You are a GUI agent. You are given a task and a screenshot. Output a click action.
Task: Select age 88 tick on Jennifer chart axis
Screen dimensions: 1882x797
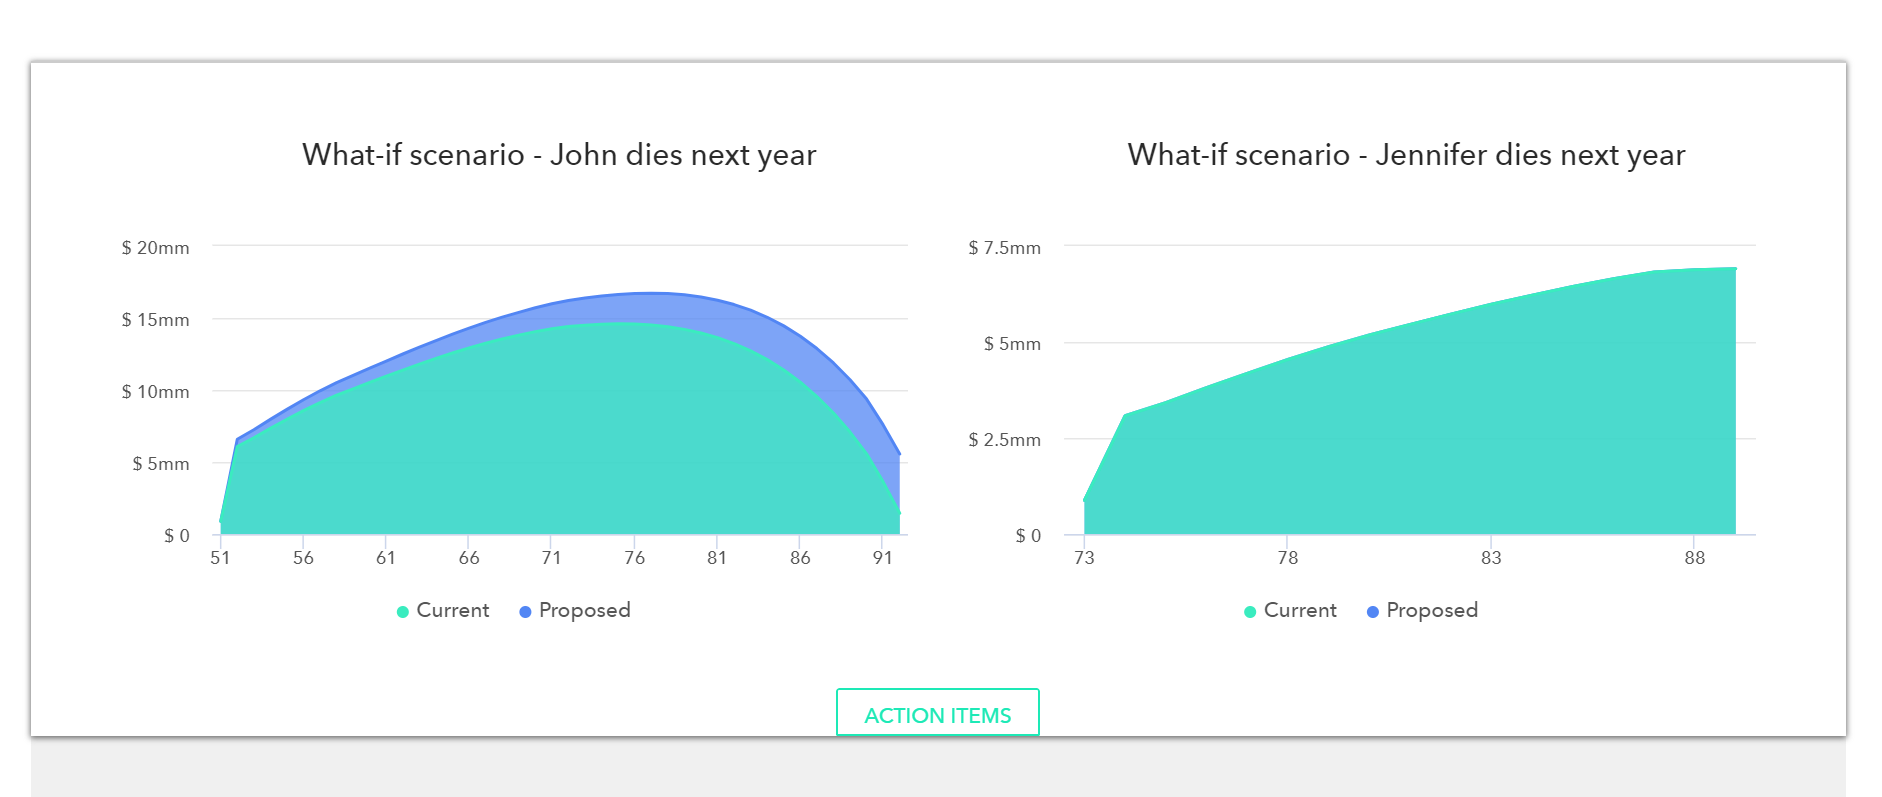click(1694, 558)
